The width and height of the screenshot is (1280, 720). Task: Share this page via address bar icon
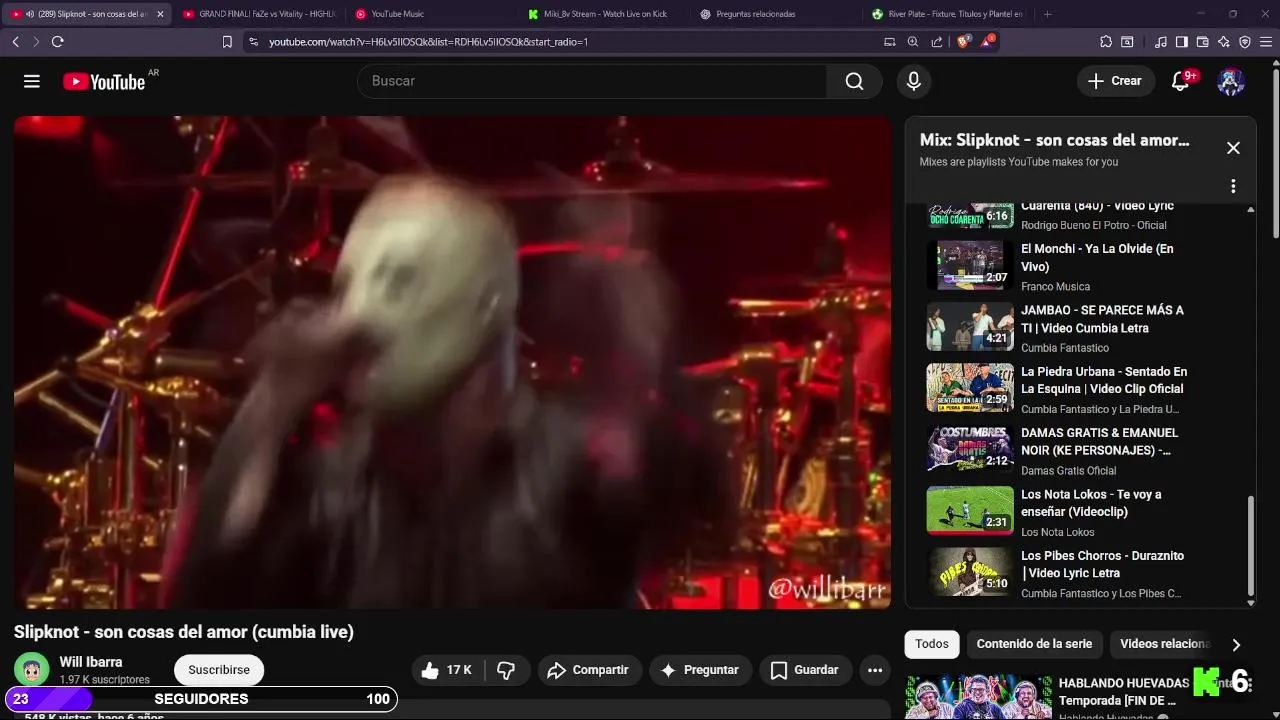point(937,42)
